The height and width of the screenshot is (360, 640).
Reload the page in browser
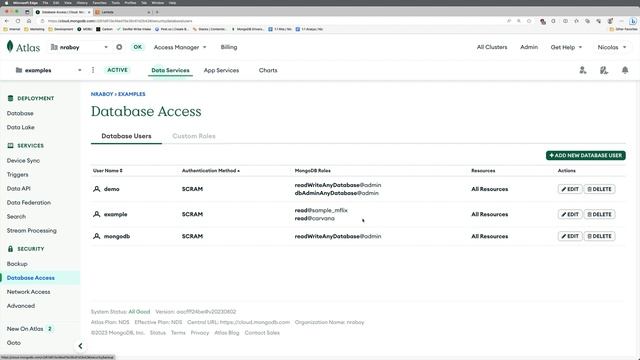(x=18, y=21)
